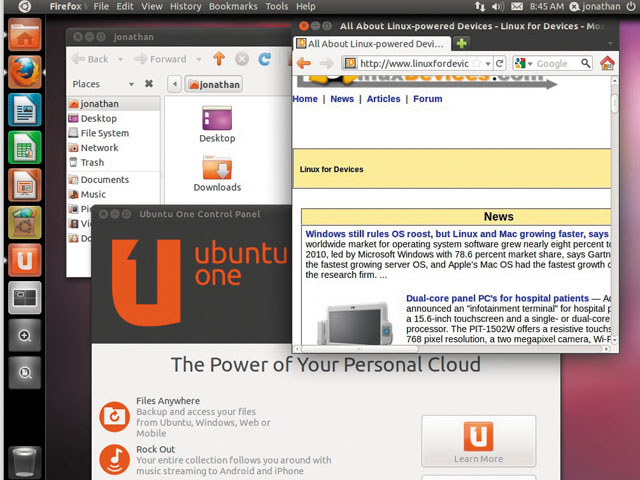Open the sound volume indicator

498,7
